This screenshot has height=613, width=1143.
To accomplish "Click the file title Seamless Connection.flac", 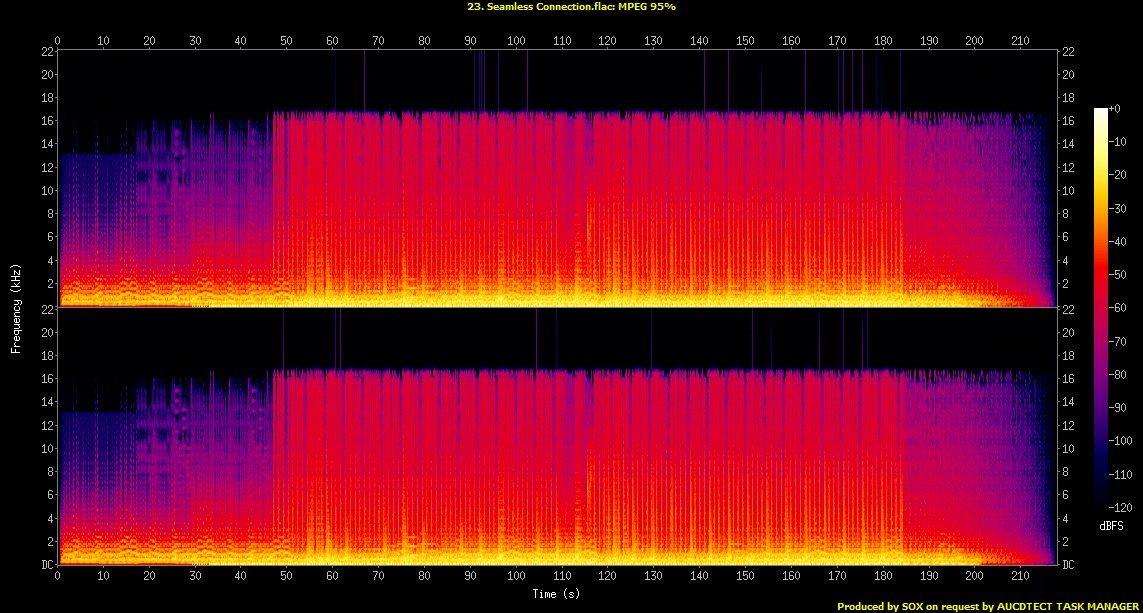I will click(x=571, y=6).
